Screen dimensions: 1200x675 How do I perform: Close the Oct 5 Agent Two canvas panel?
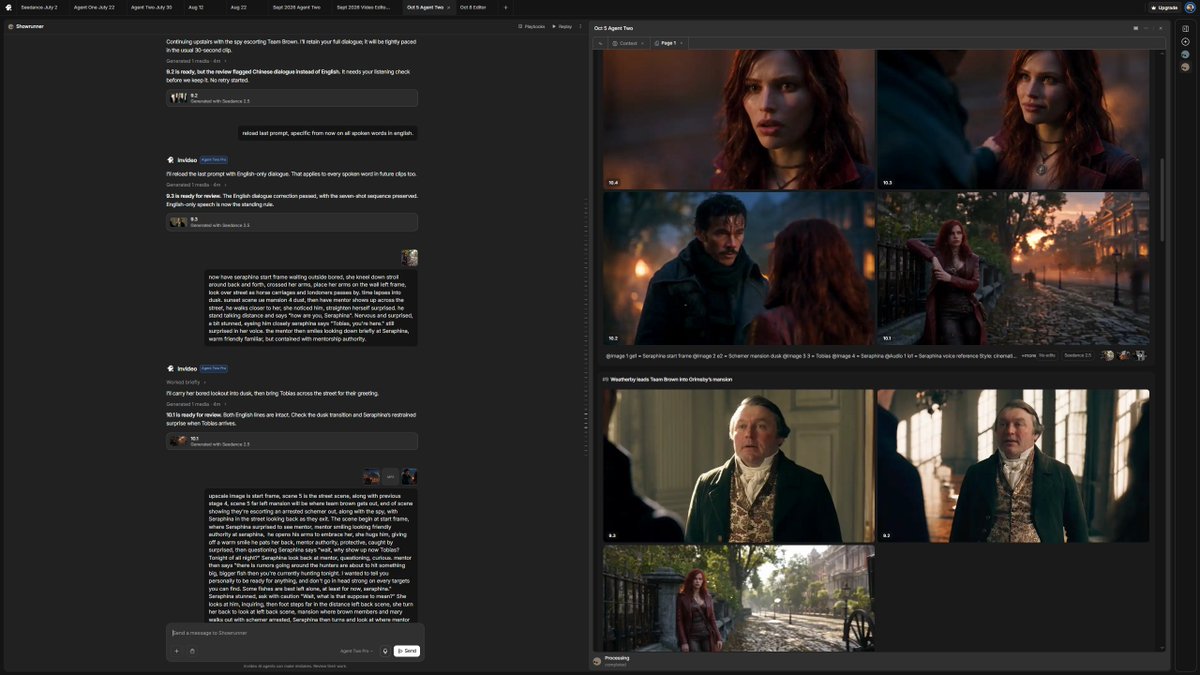[1161, 28]
